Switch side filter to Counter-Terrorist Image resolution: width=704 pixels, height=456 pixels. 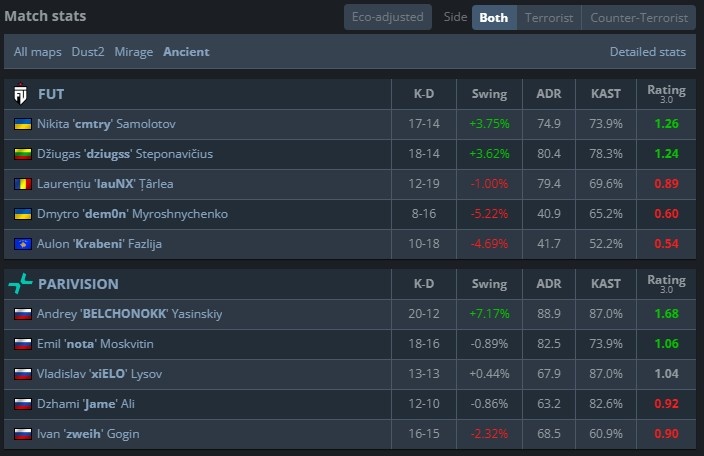coord(639,17)
